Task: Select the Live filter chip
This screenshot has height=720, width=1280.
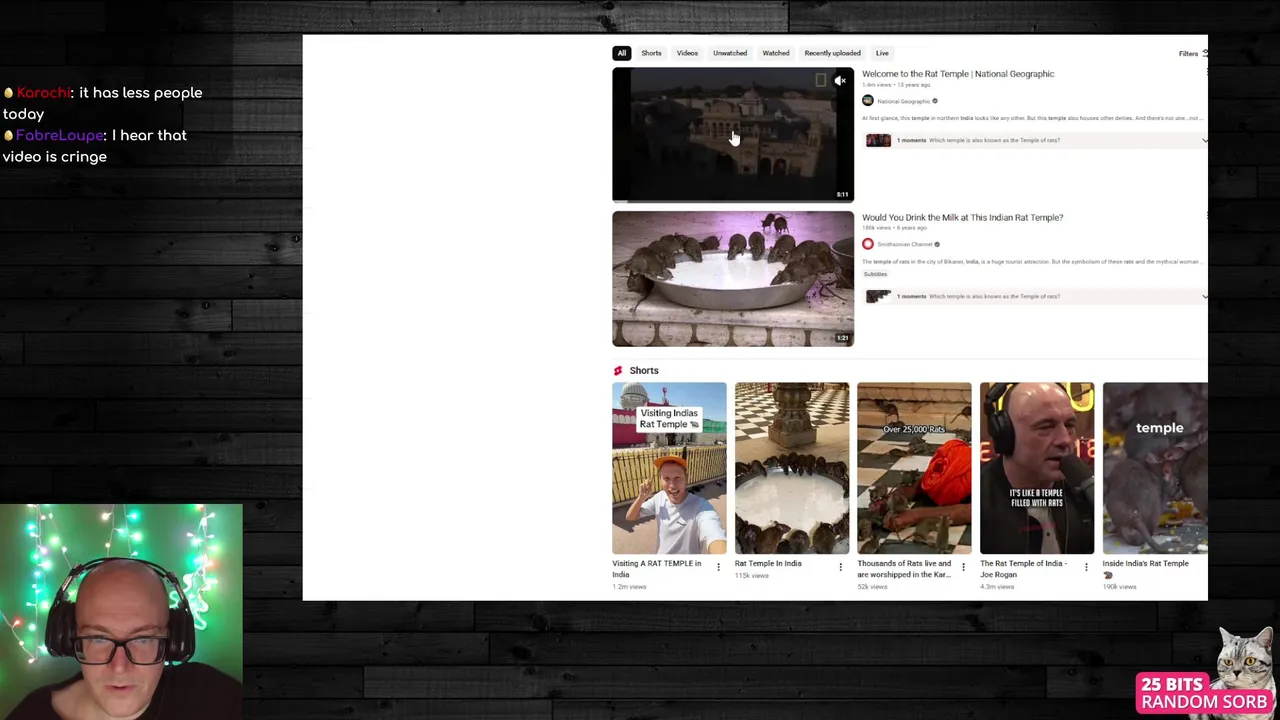Action: tap(882, 53)
